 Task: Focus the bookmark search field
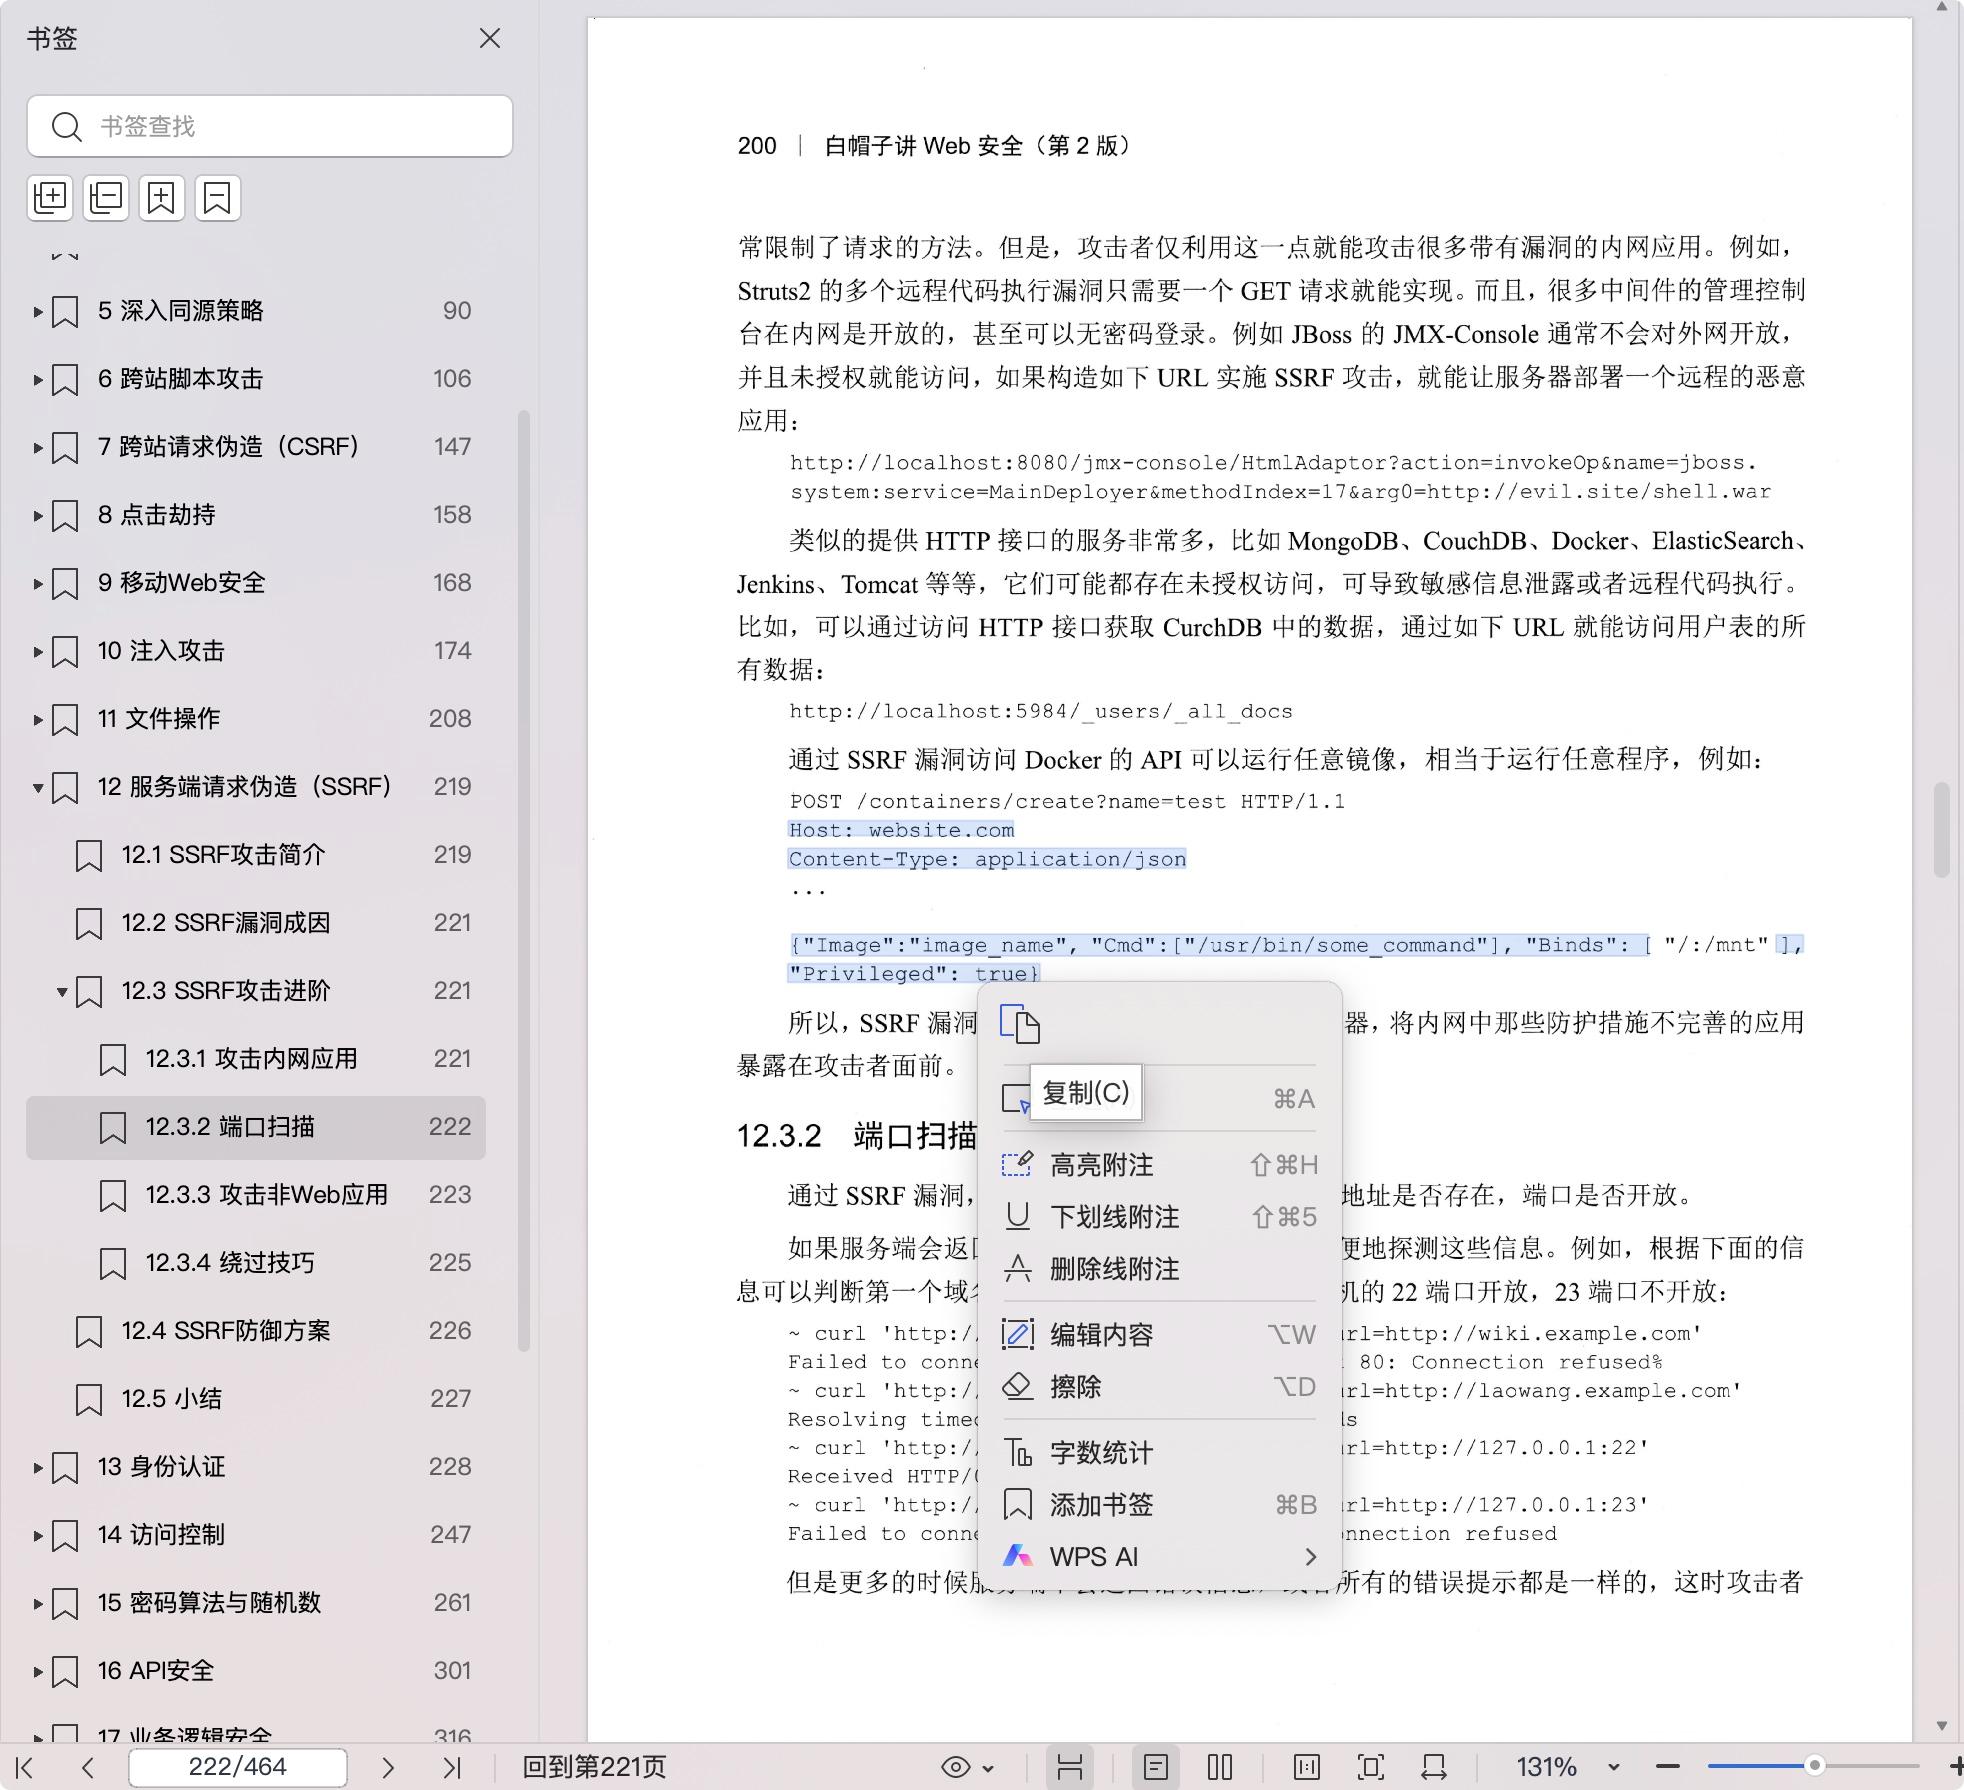click(x=270, y=126)
